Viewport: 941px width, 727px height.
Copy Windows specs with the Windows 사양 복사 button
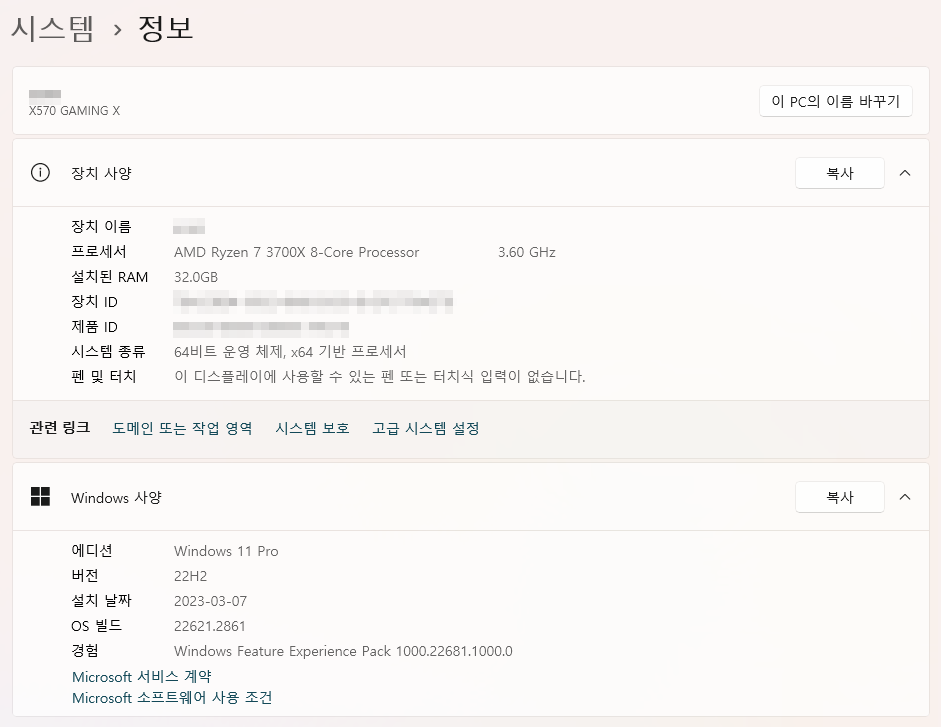(x=840, y=497)
